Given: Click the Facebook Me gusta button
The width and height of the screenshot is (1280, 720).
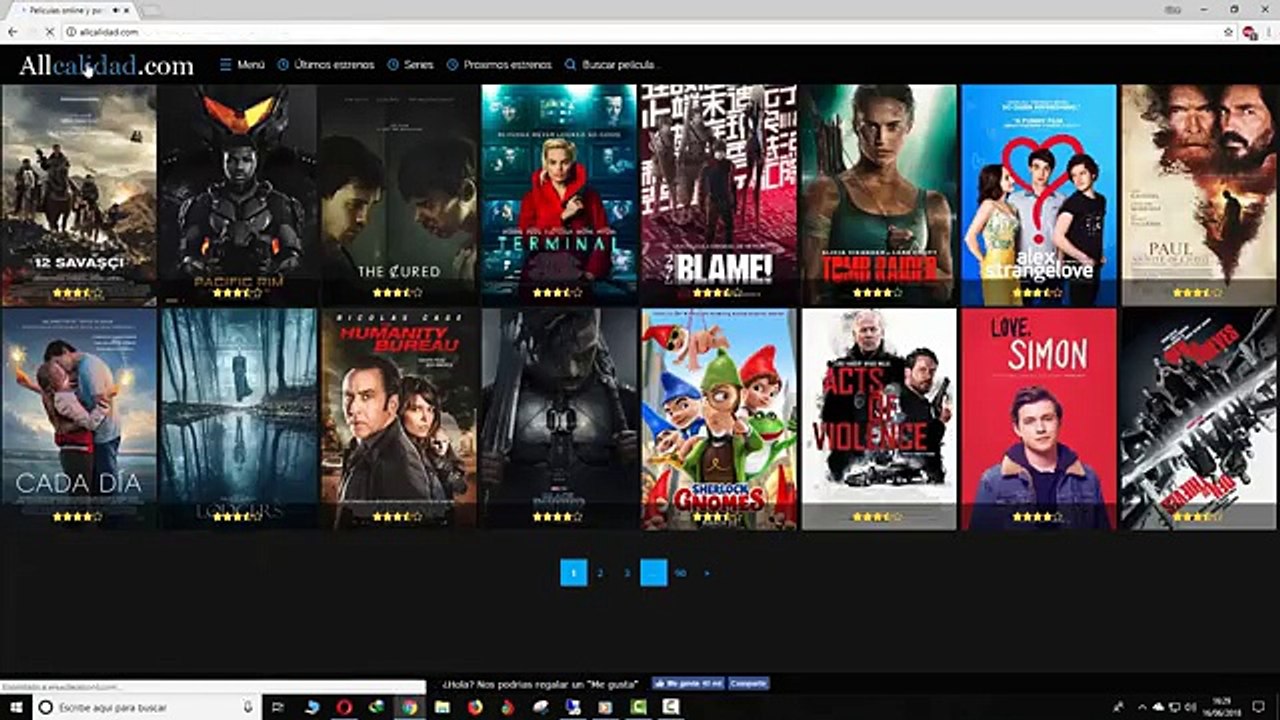Looking at the screenshot, I should (688, 683).
